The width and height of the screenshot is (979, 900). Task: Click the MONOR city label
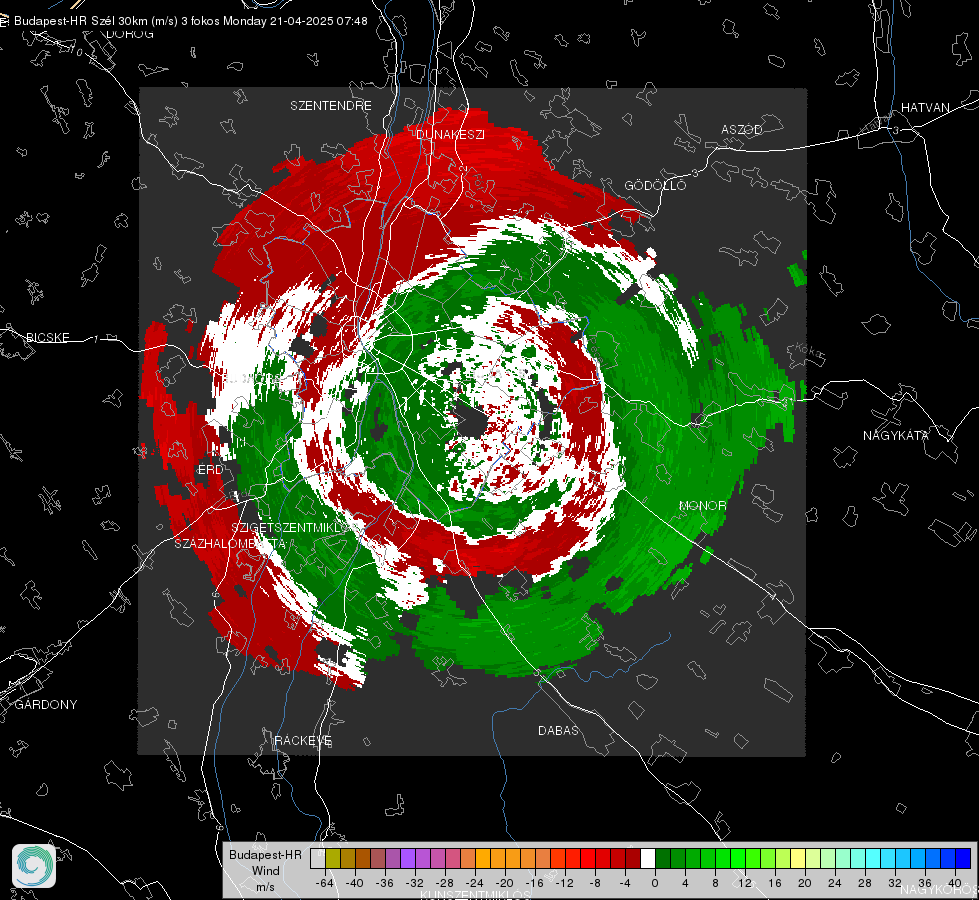(702, 506)
